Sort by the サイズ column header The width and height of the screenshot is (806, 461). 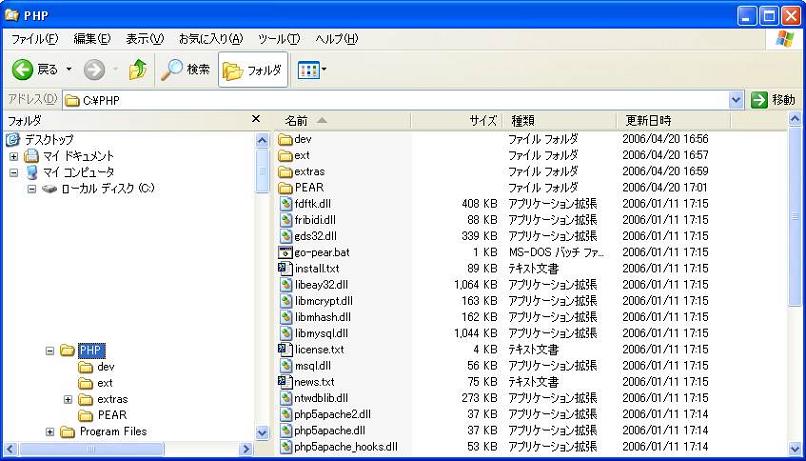456,121
